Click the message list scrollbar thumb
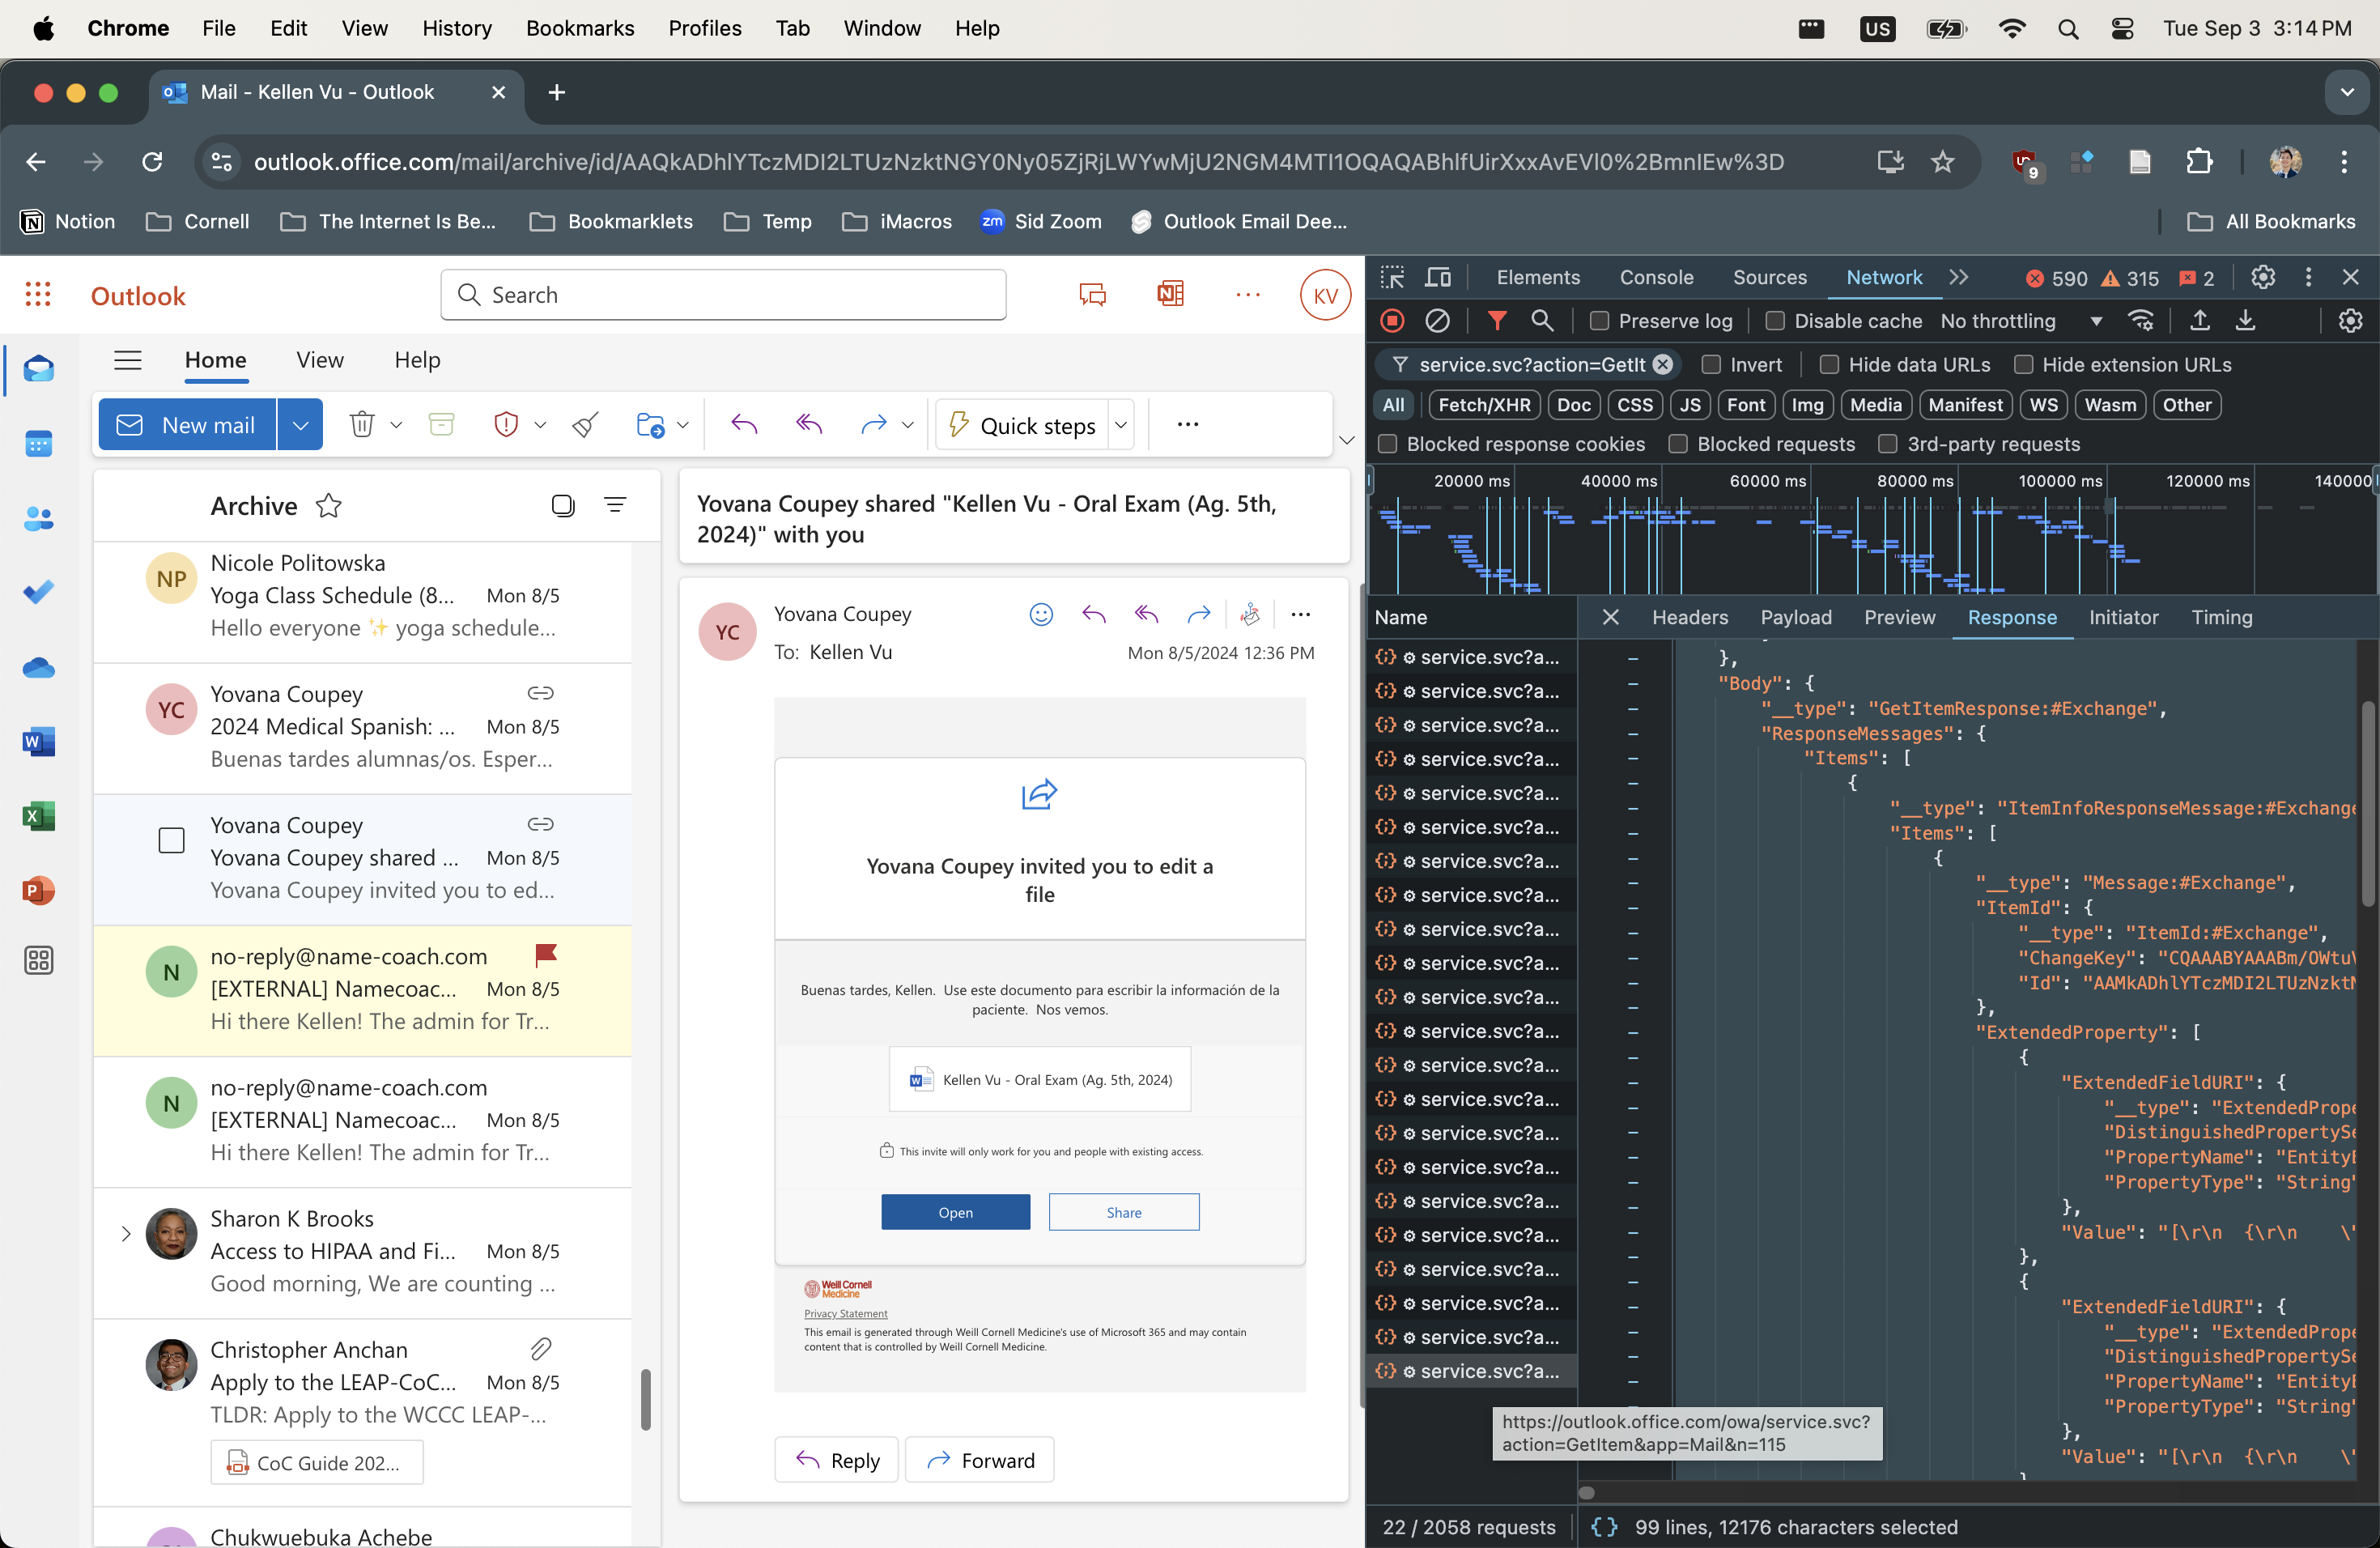The image size is (2380, 1548). coord(645,1399)
